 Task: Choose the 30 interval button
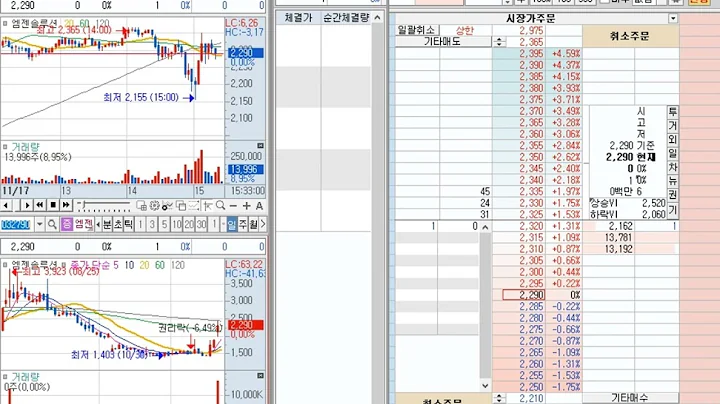[x=201, y=224]
